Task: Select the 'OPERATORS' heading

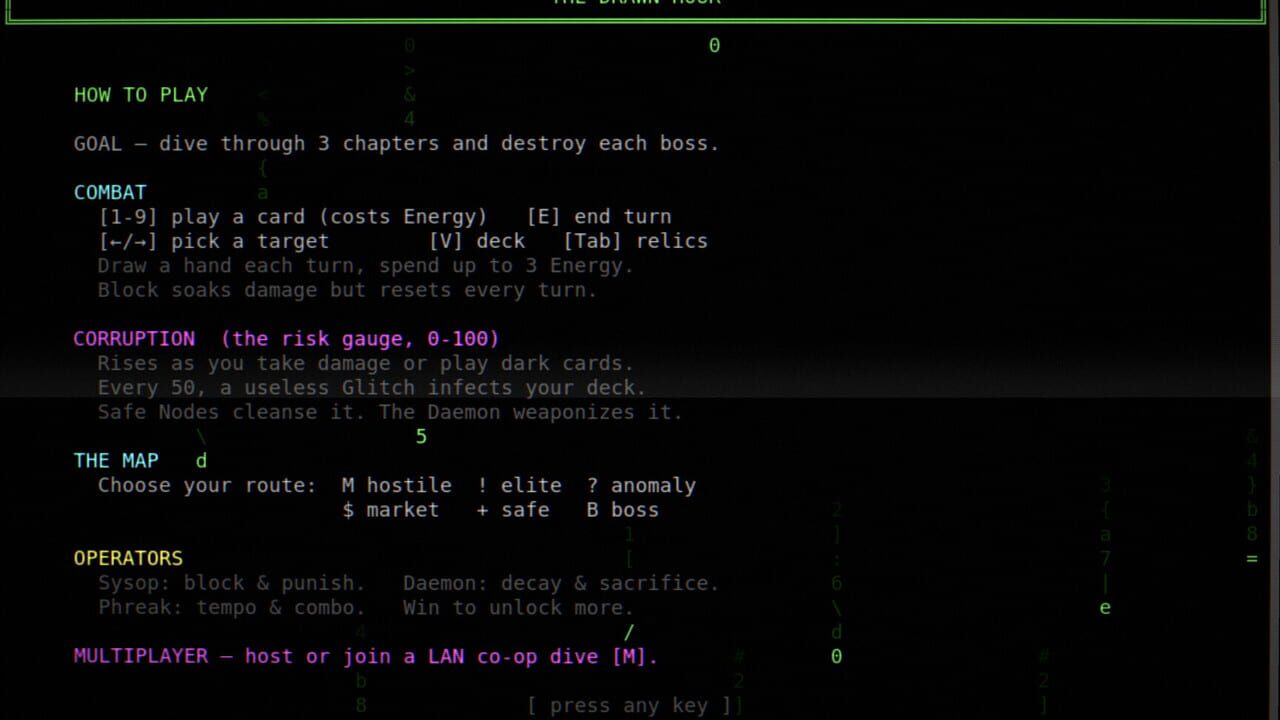Action: (x=128, y=558)
